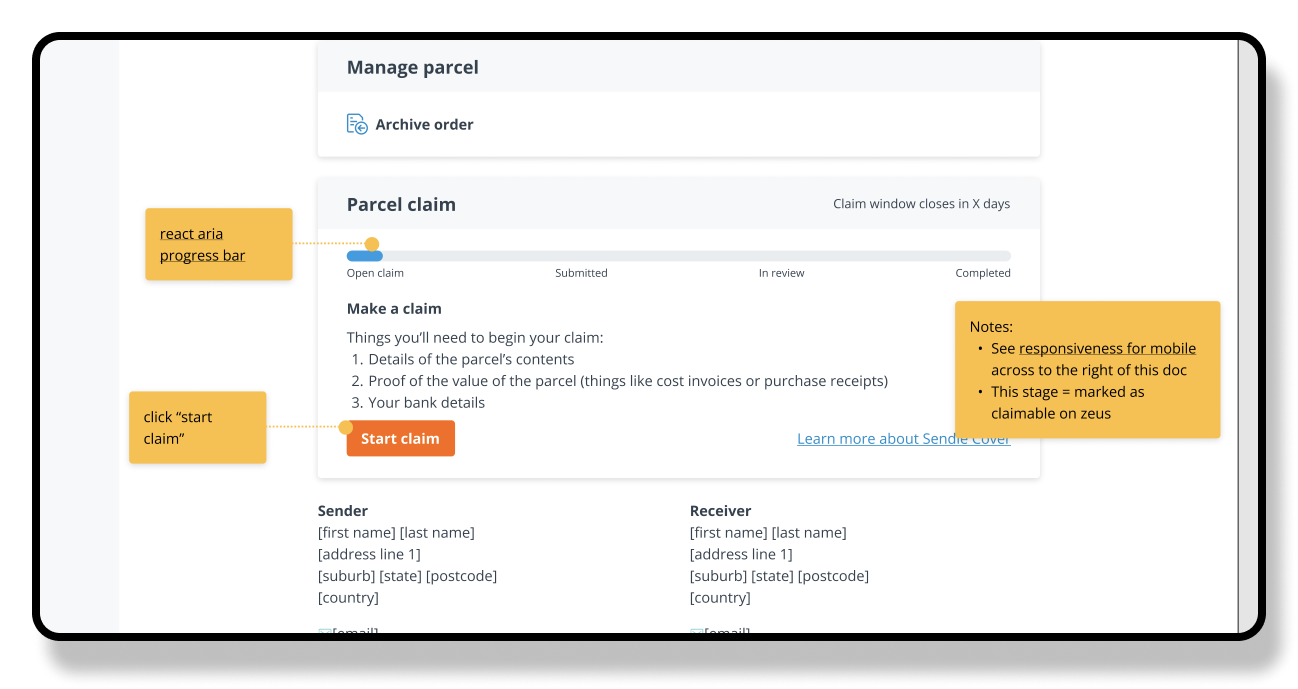Select the Sender section heading
This screenshot has height=689, width=1298.
(x=343, y=511)
